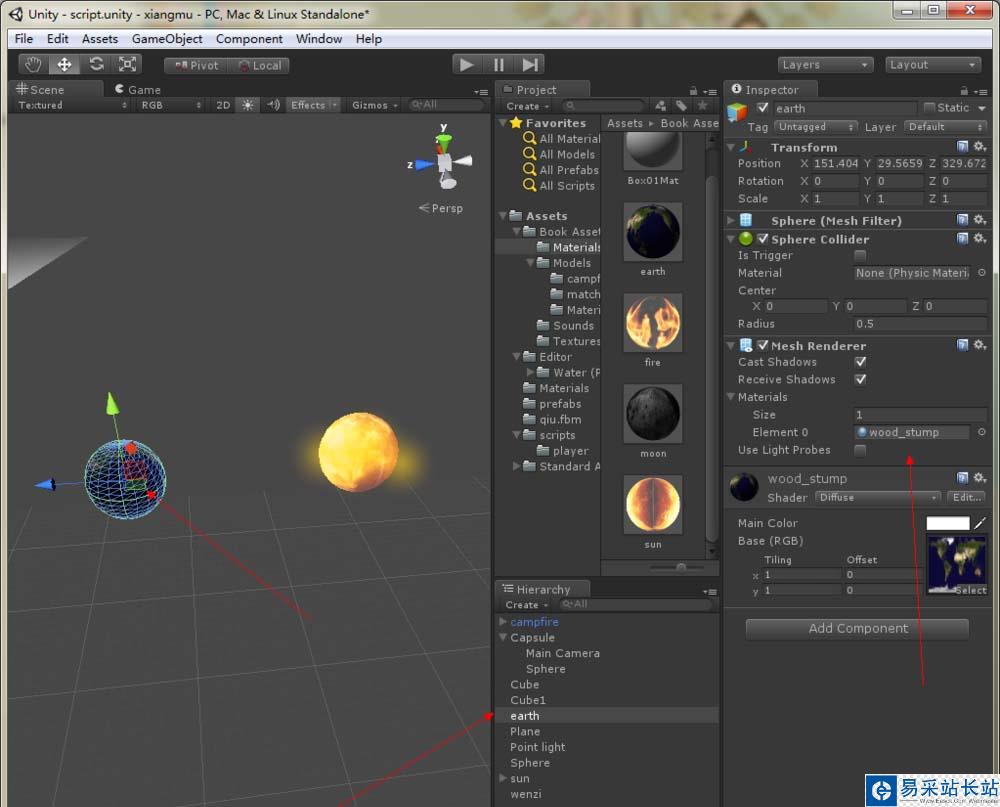Toggle Mesh Renderer enabled checkbox
Image resolution: width=1000 pixels, height=807 pixels.
click(763, 345)
